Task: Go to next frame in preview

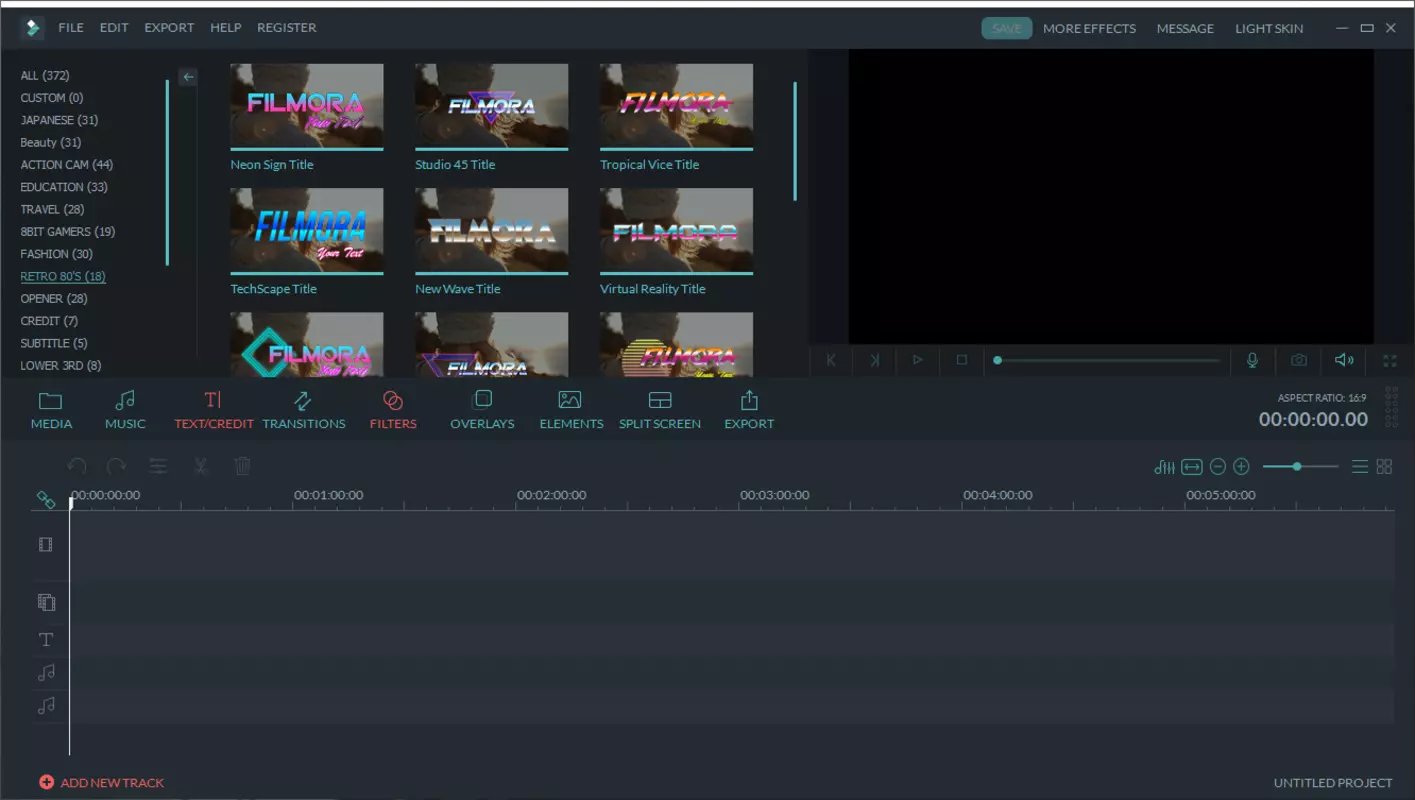Action: (x=874, y=360)
